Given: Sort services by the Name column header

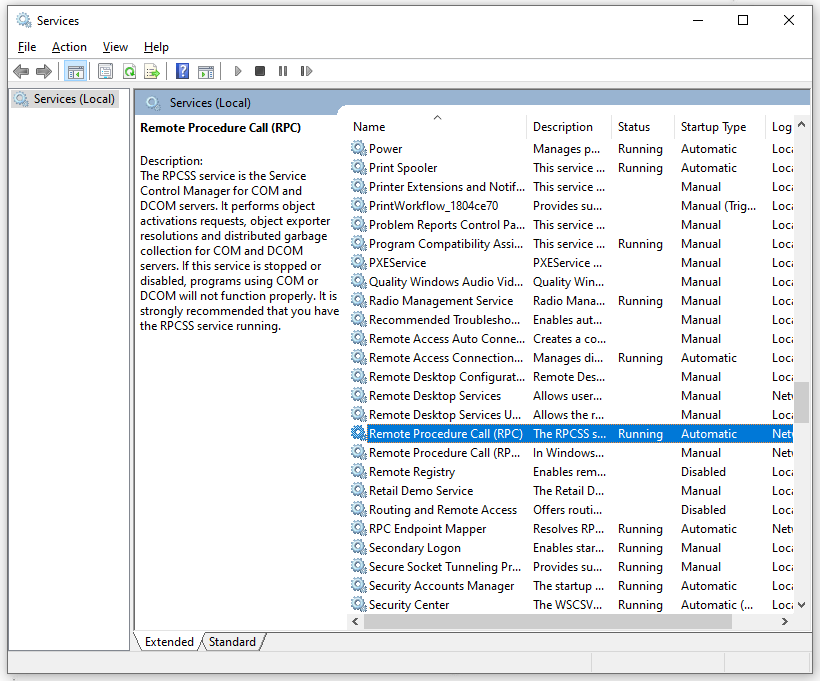Looking at the screenshot, I should point(368,126).
